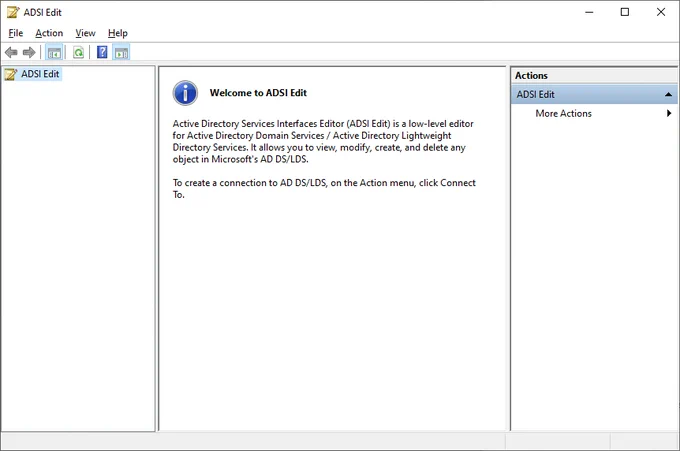The width and height of the screenshot is (680, 451).
Task: Toggle the Show/Hide Action Pane icon
Action: (x=121, y=53)
